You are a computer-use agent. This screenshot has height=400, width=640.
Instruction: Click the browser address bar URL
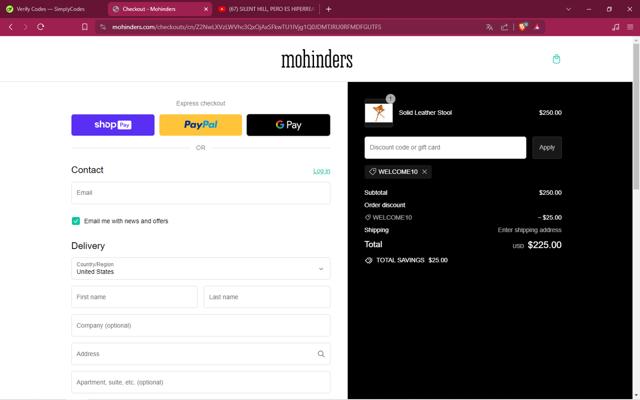247,27
